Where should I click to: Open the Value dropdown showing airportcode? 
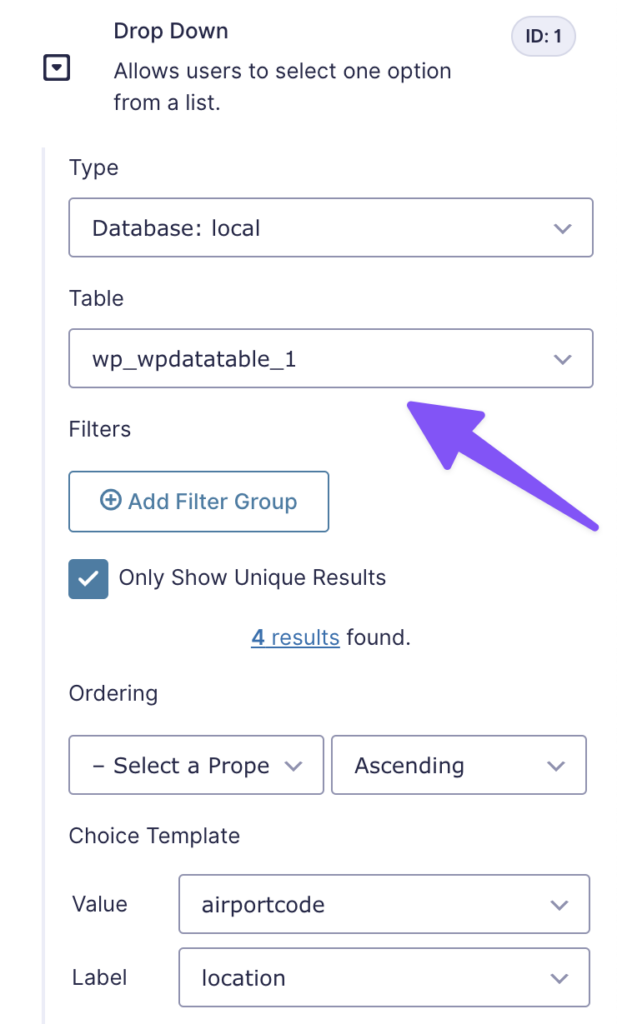tap(383, 904)
